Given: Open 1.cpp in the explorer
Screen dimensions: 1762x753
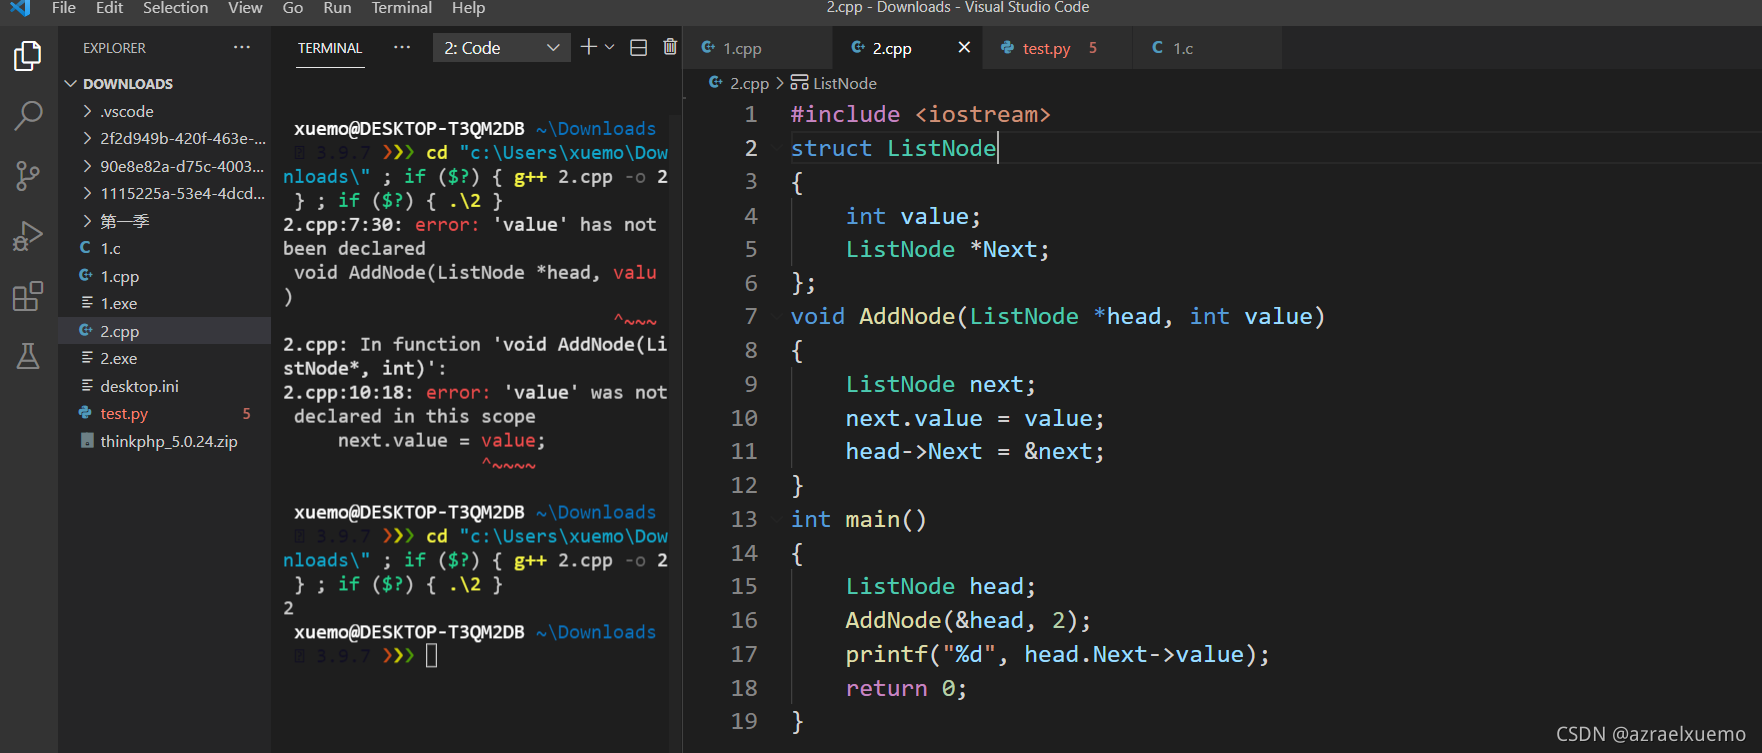Looking at the screenshot, I should (x=164, y=276).
